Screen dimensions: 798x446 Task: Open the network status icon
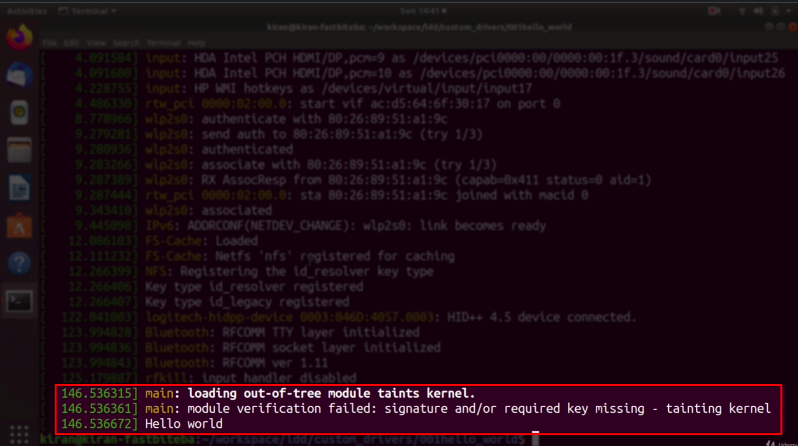[742, 11]
